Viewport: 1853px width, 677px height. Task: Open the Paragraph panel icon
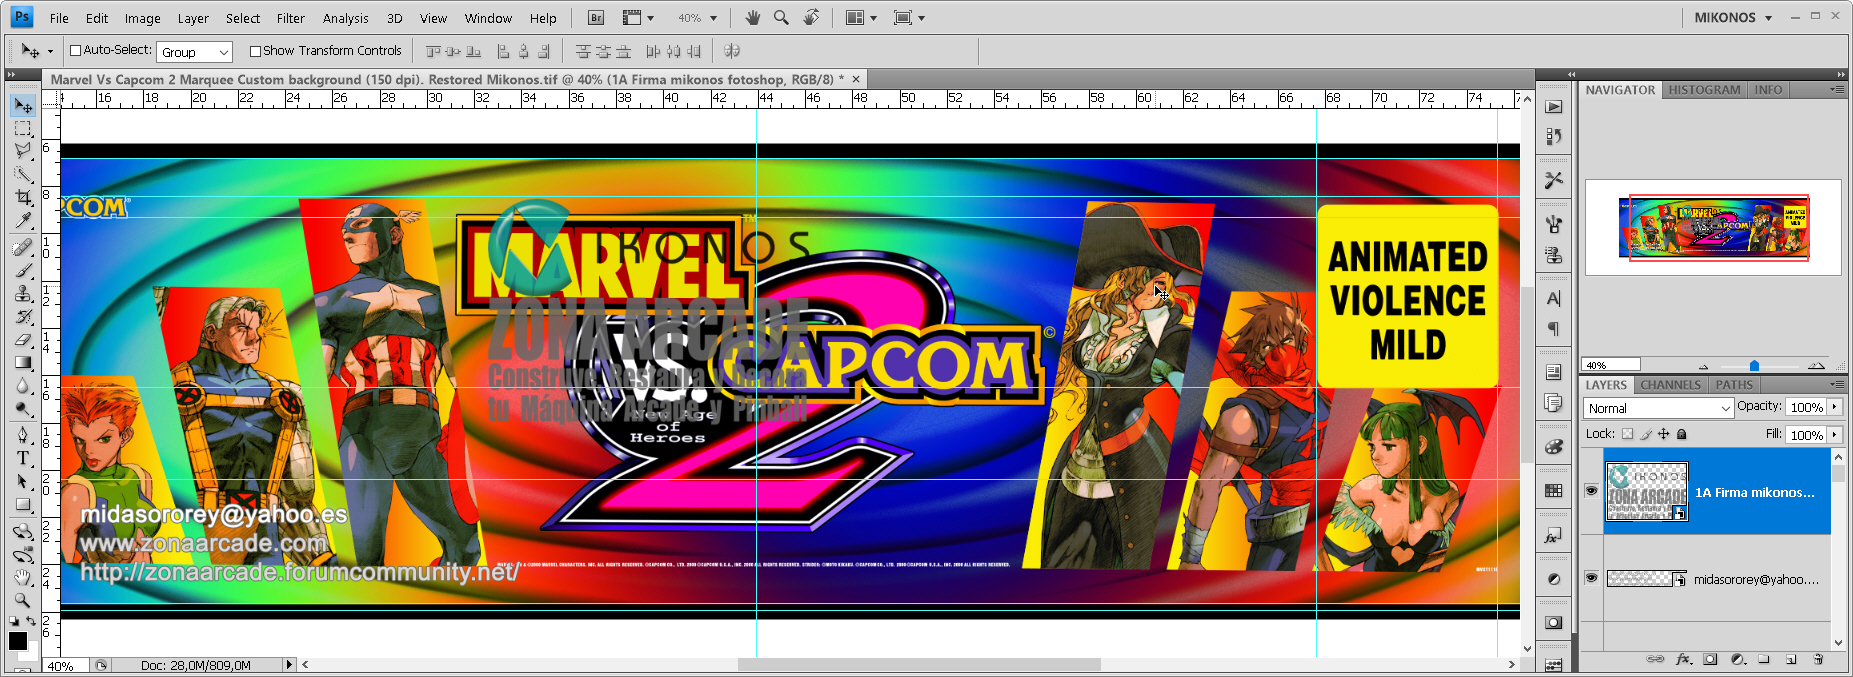point(1553,329)
